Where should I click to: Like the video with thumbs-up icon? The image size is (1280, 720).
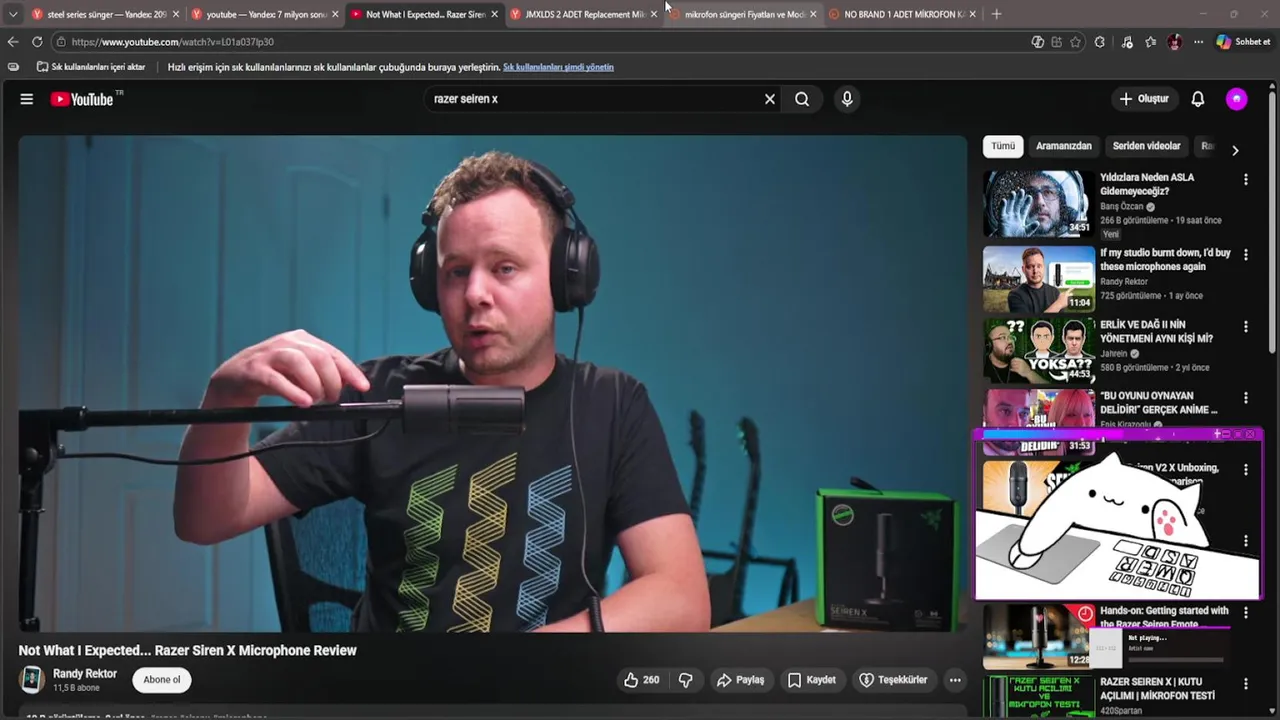click(631, 680)
